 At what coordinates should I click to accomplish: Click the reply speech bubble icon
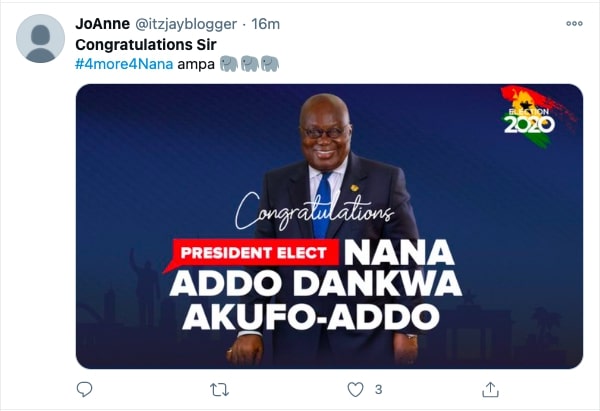coord(84,390)
